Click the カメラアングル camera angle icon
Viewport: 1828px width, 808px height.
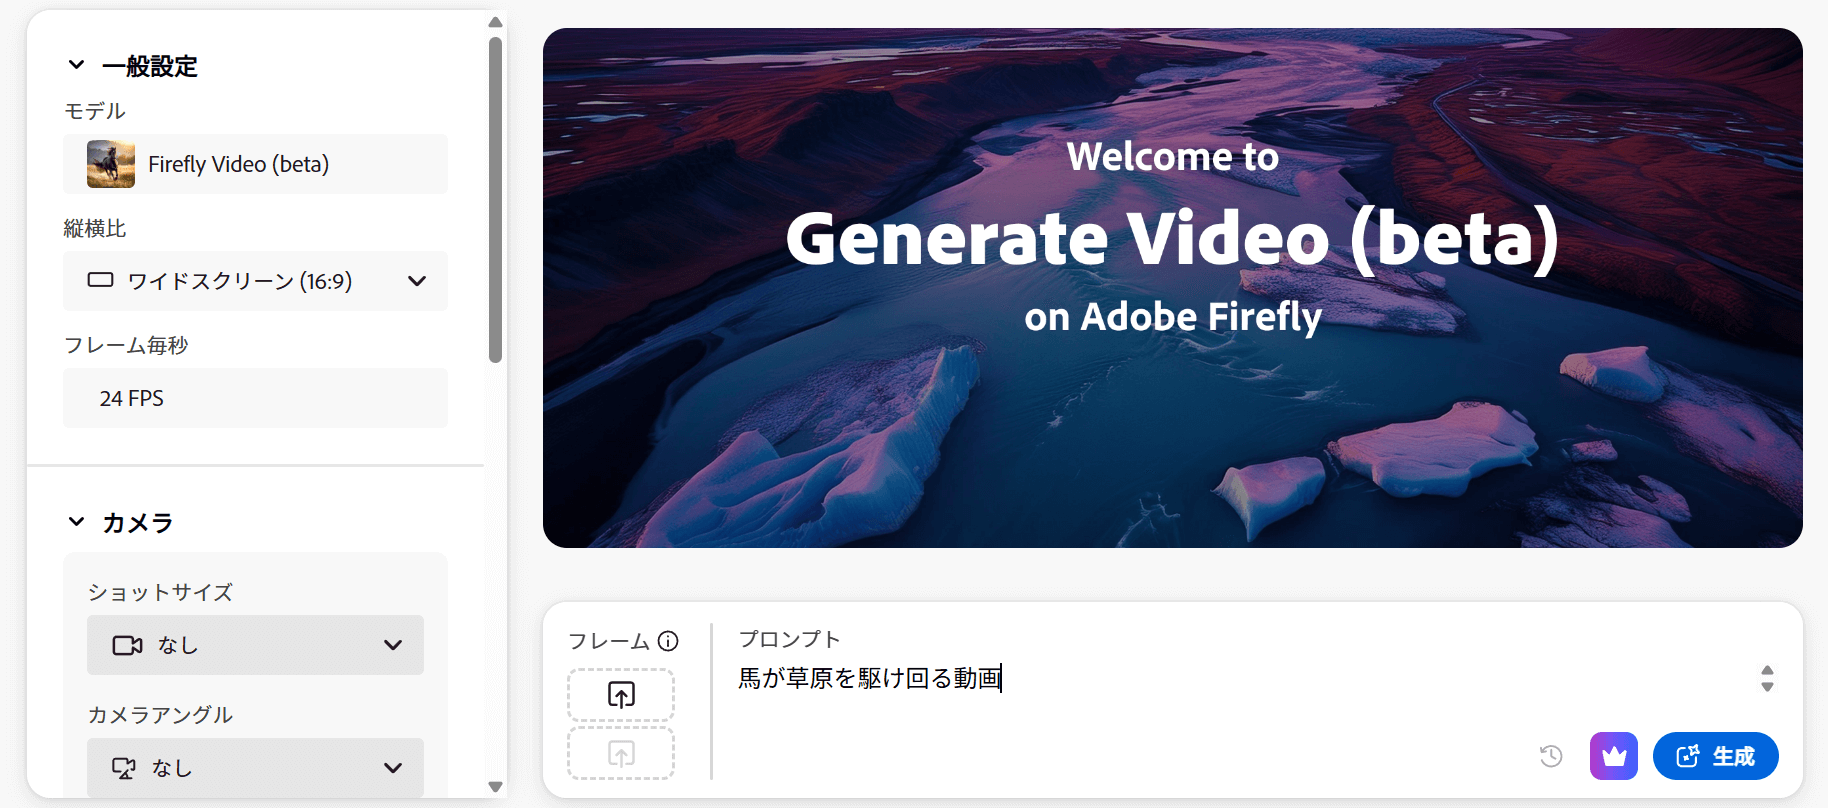pyautogui.click(x=124, y=768)
